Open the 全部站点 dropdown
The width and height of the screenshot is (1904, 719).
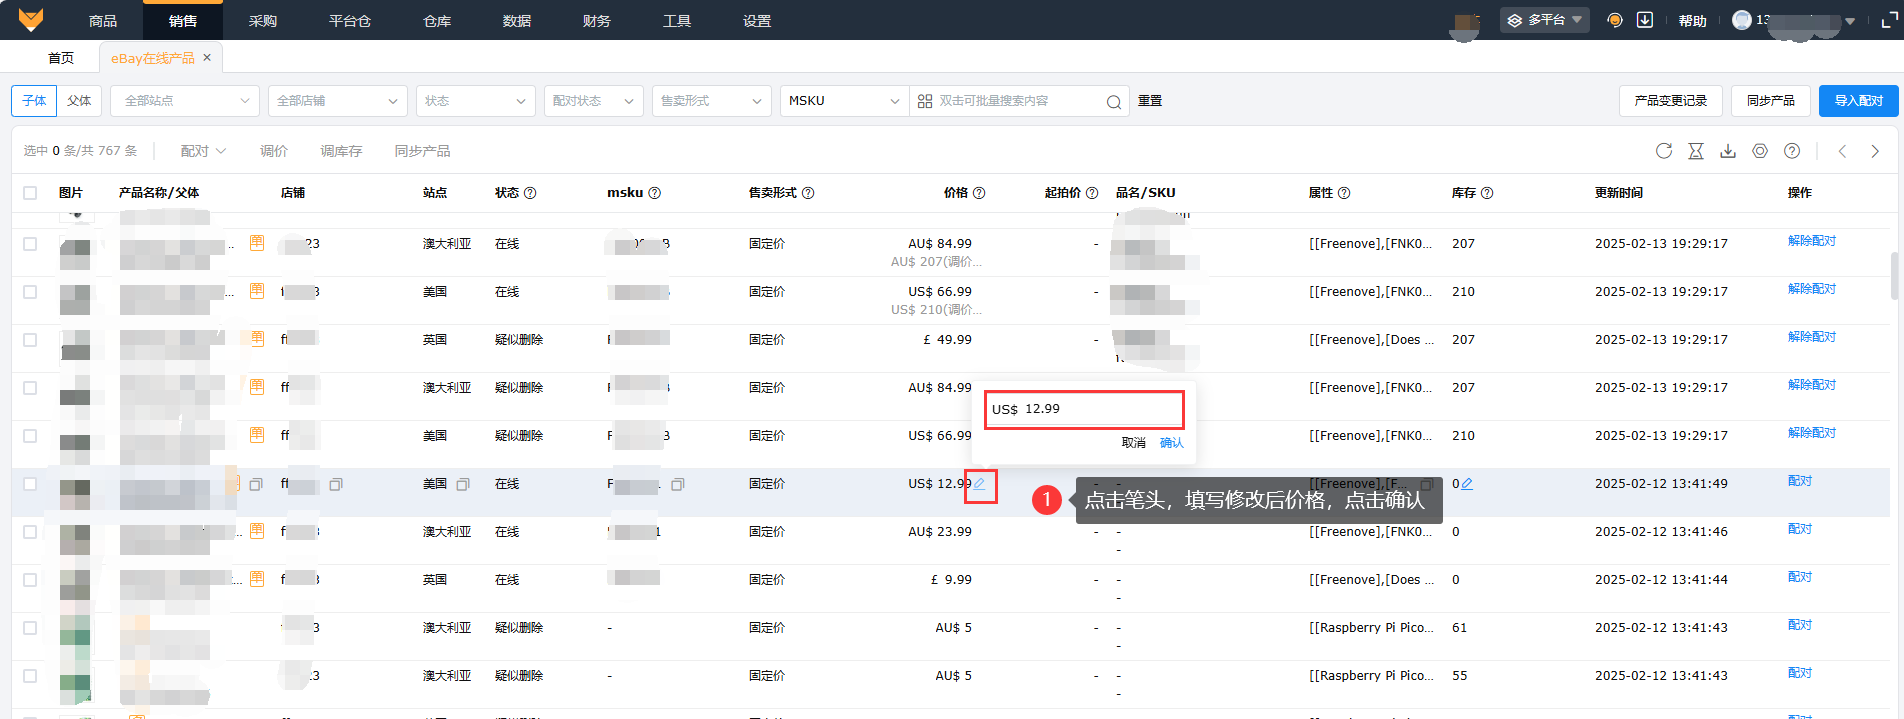pyautogui.click(x=186, y=101)
